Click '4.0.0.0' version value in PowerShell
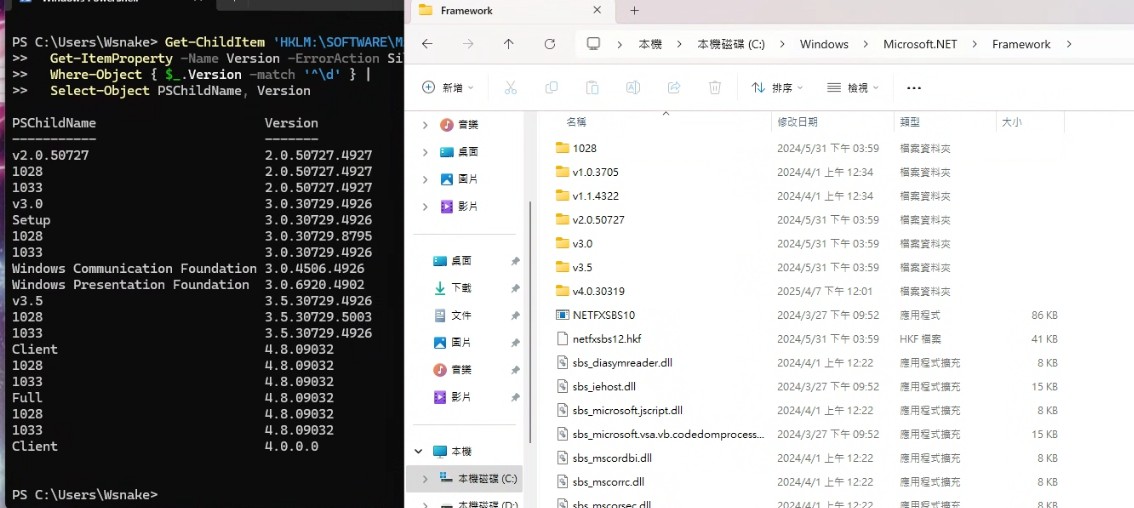This screenshot has height=508, width=1134. 291,446
